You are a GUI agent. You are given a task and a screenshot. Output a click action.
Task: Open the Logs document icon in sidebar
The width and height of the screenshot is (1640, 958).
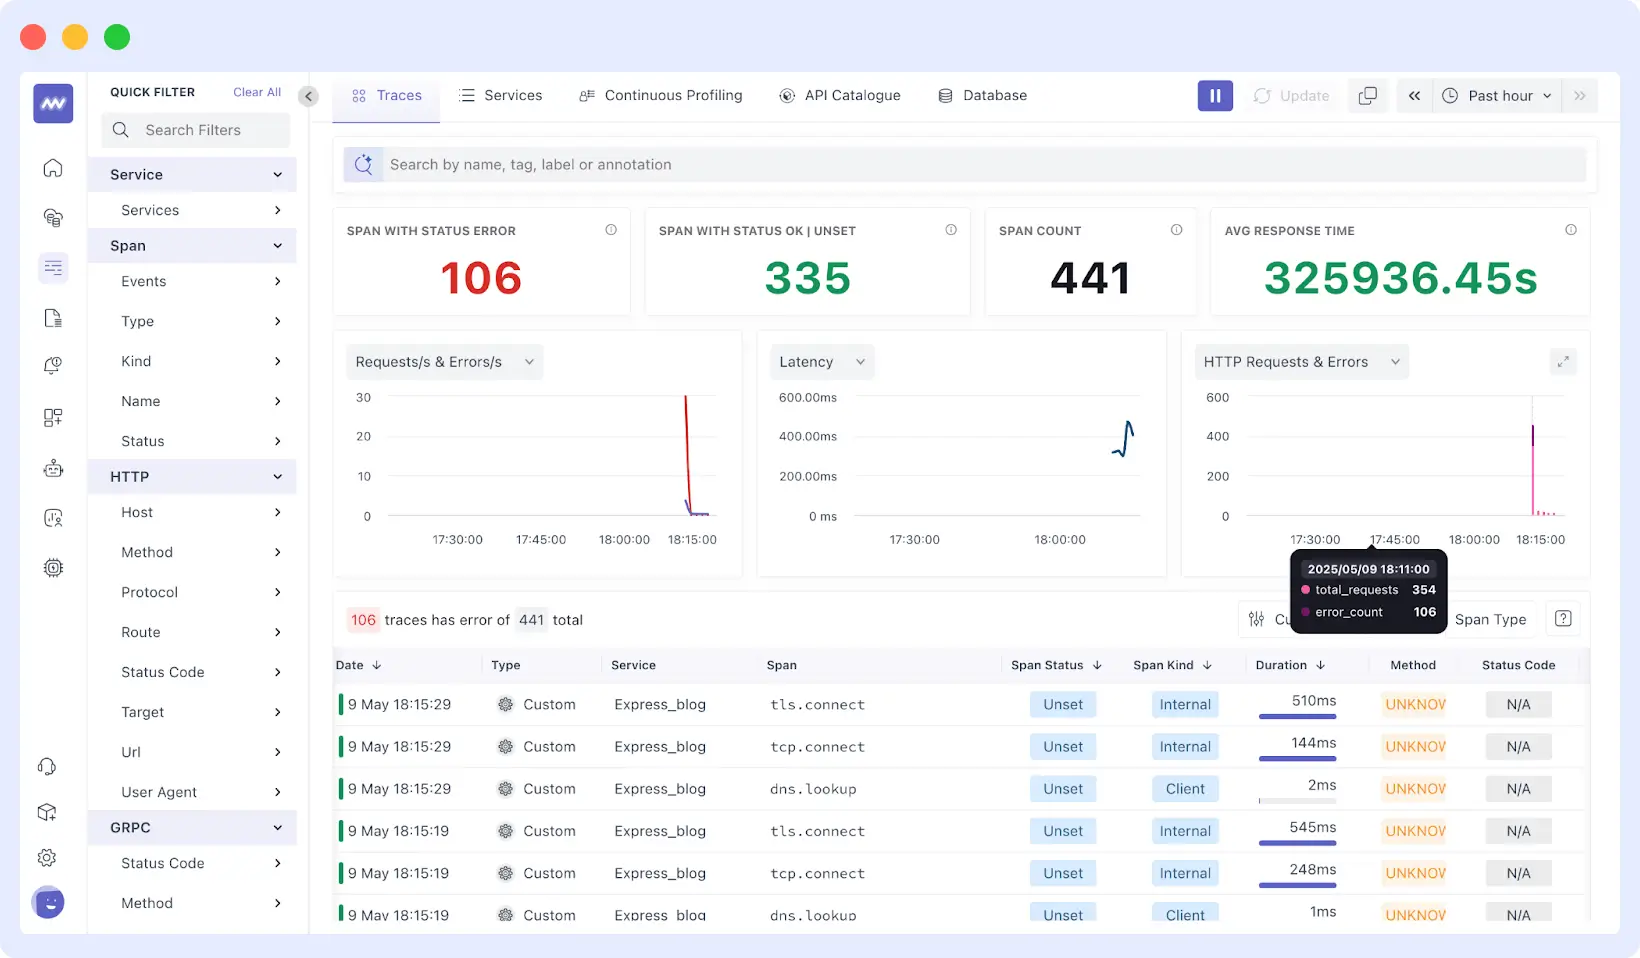pyautogui.click(x=52, y=317)
